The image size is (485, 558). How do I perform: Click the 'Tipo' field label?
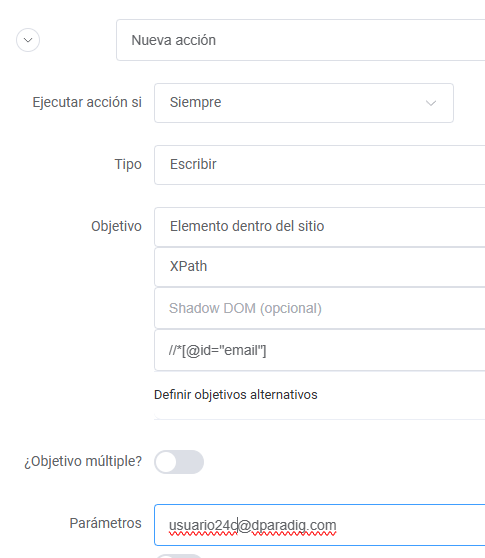click(x=128, y=164)
